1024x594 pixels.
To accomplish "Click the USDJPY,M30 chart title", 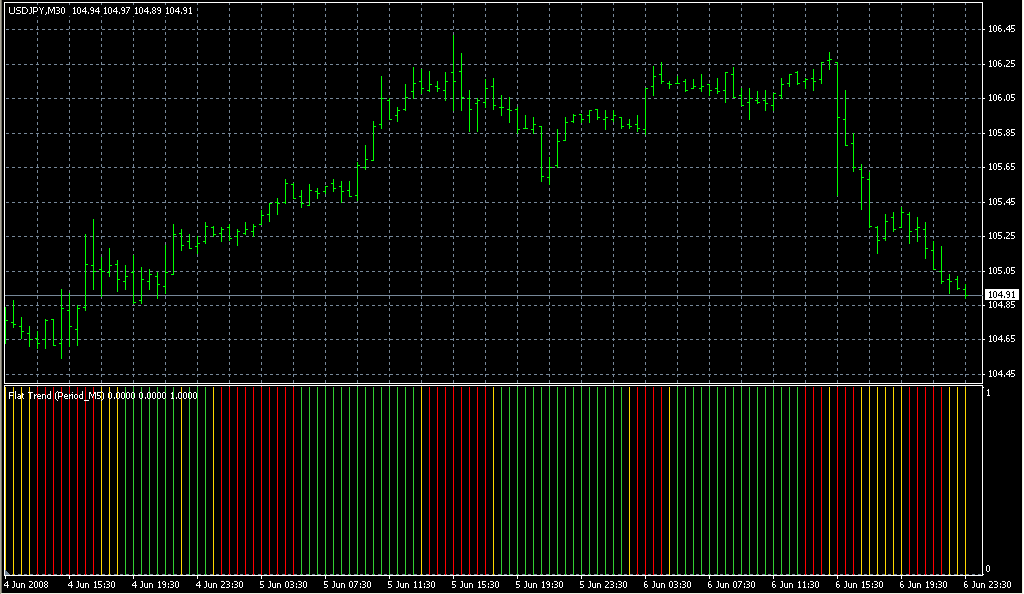I will (x=37, y=10).
